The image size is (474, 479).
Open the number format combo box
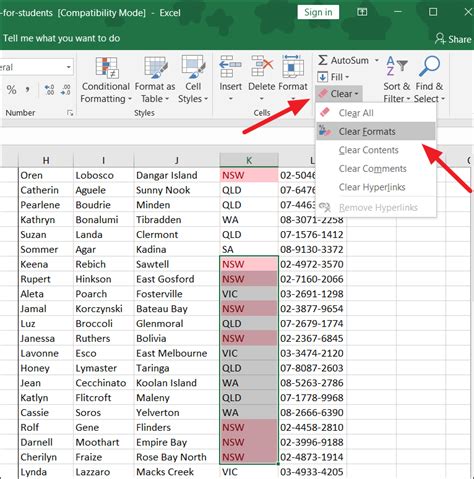point(36,67)
